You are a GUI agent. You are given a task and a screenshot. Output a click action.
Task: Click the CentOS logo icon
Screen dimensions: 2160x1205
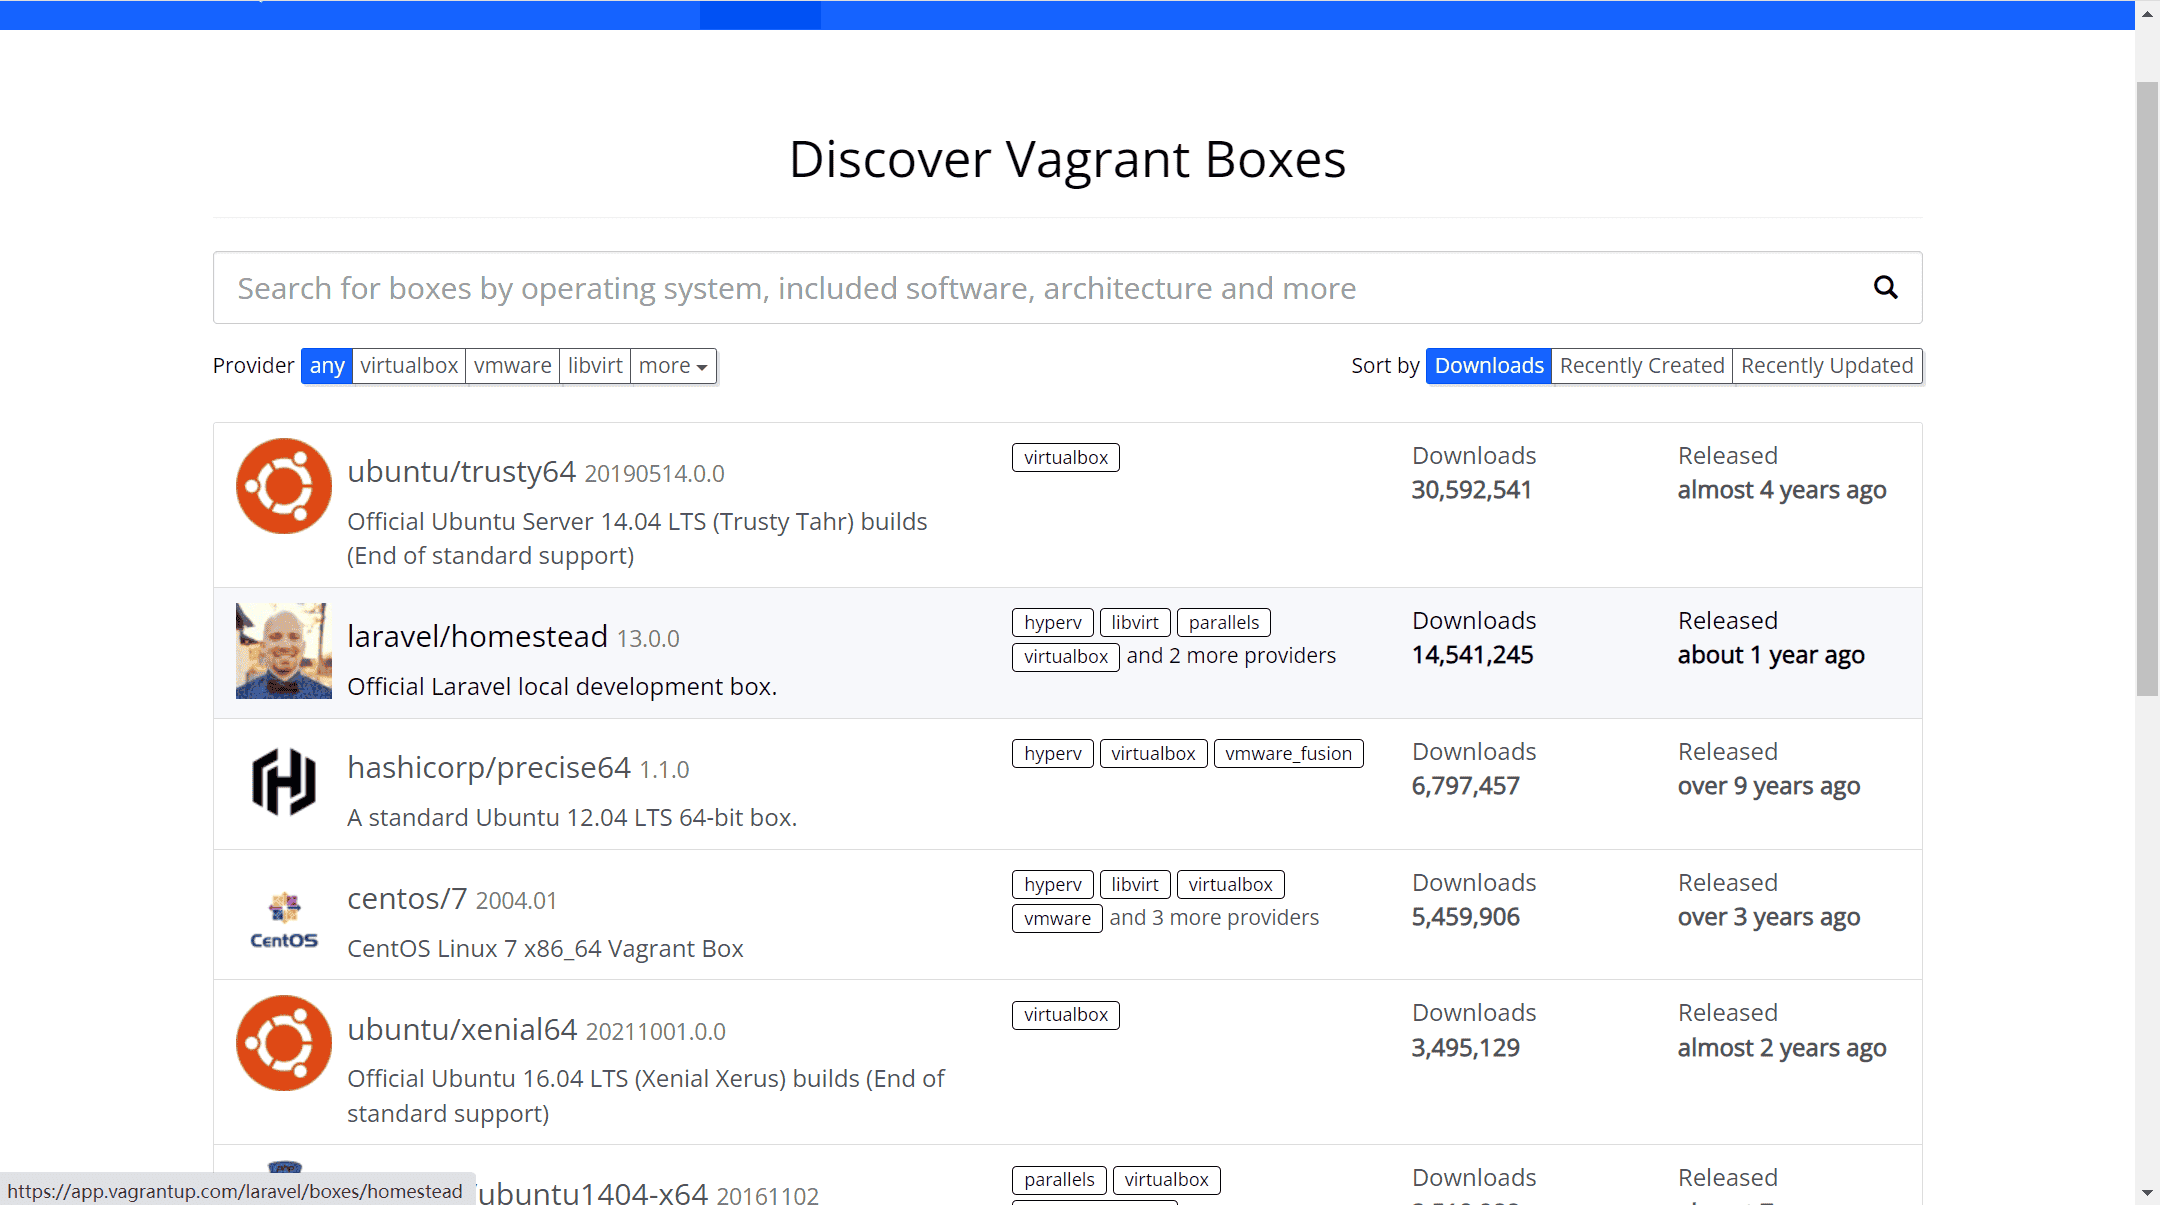point(284,920)
